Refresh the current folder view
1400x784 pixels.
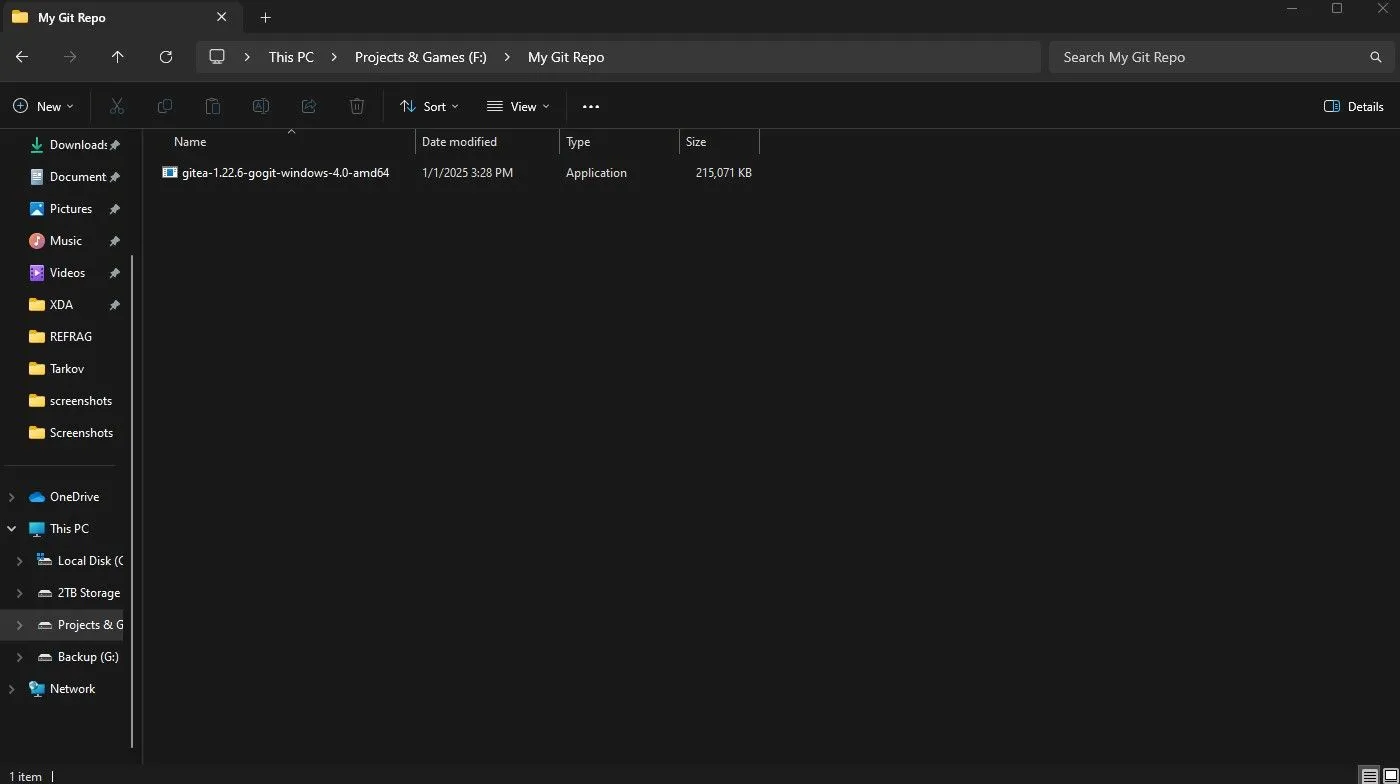point(166,57)
